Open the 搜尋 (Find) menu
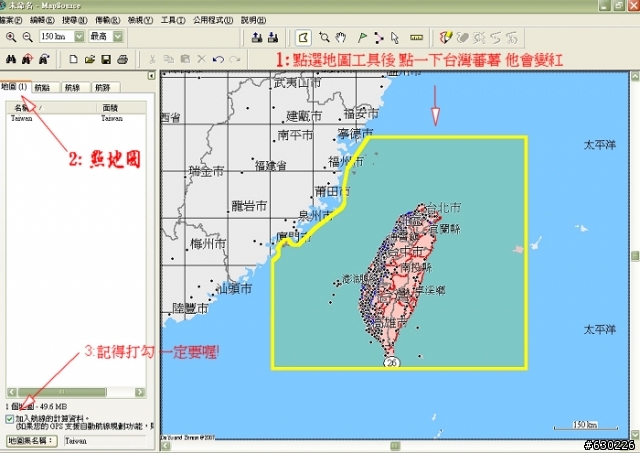Viewport: 640px width, 453px height. pyautogui.click(x=75, y=20)
